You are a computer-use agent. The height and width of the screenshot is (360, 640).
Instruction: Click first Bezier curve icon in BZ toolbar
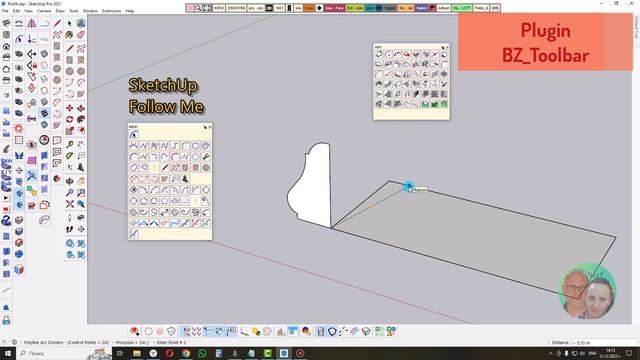point(133,146)
